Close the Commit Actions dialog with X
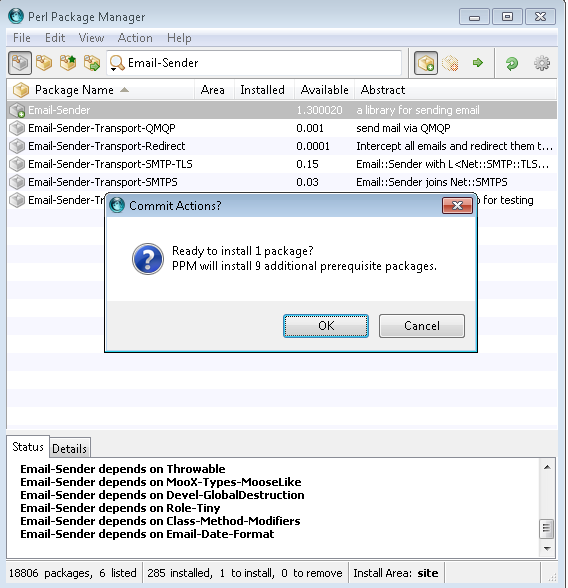This screenshot has height=588, width=568. point(457,206)
